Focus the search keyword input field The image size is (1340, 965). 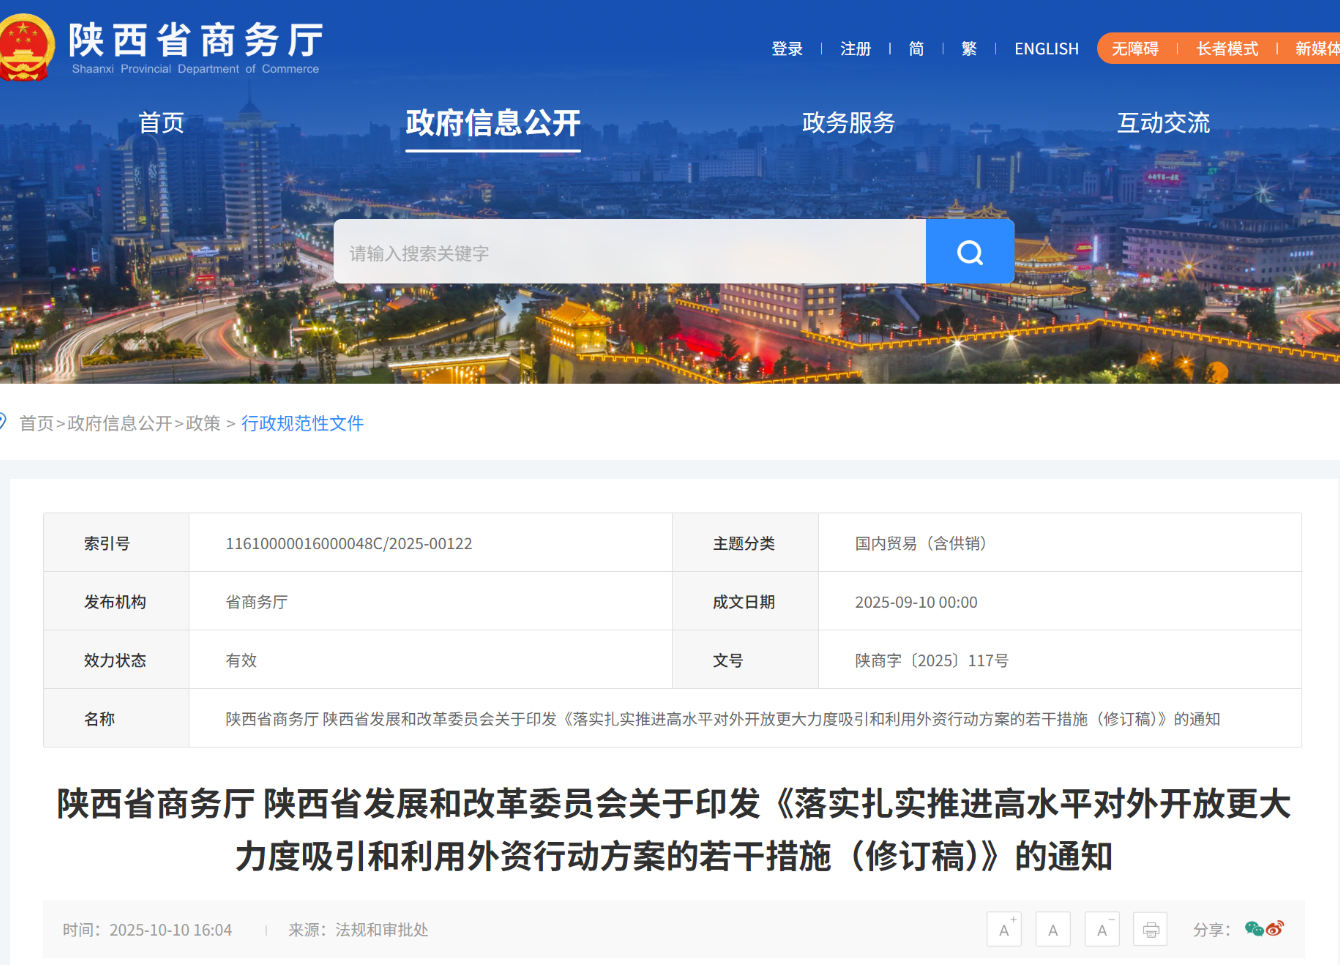(x=630, y=253)
